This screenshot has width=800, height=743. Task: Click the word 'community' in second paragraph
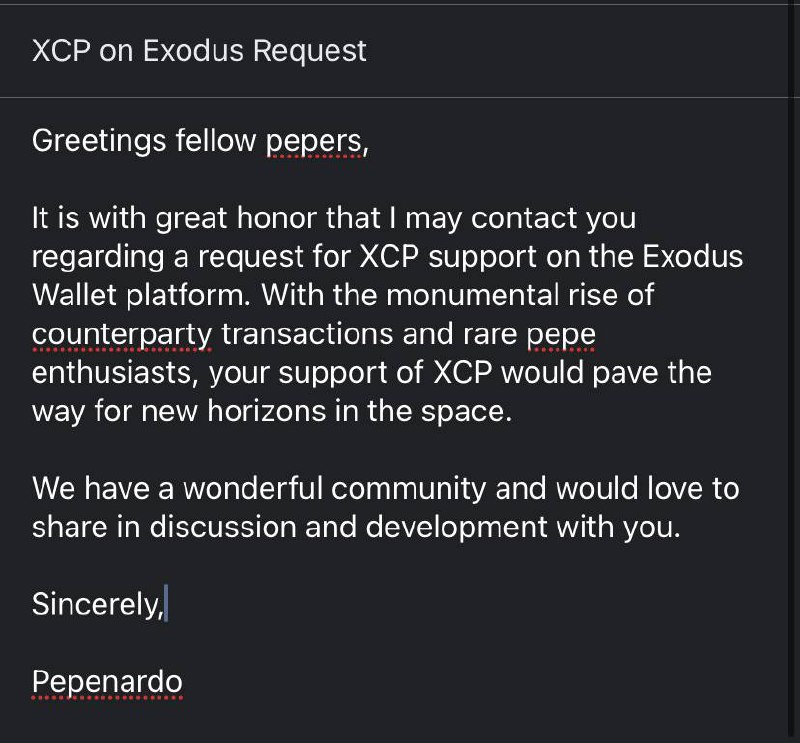(x=409, y=489)
